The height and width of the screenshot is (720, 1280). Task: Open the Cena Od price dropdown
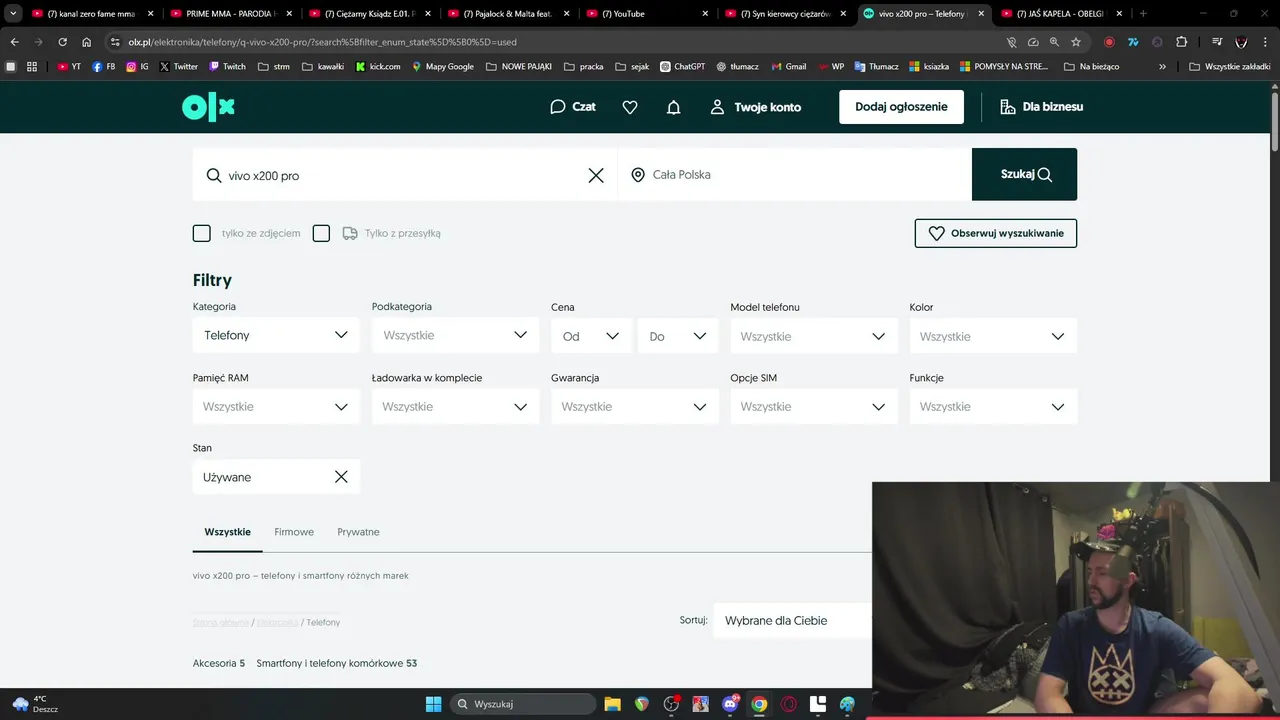591,336
